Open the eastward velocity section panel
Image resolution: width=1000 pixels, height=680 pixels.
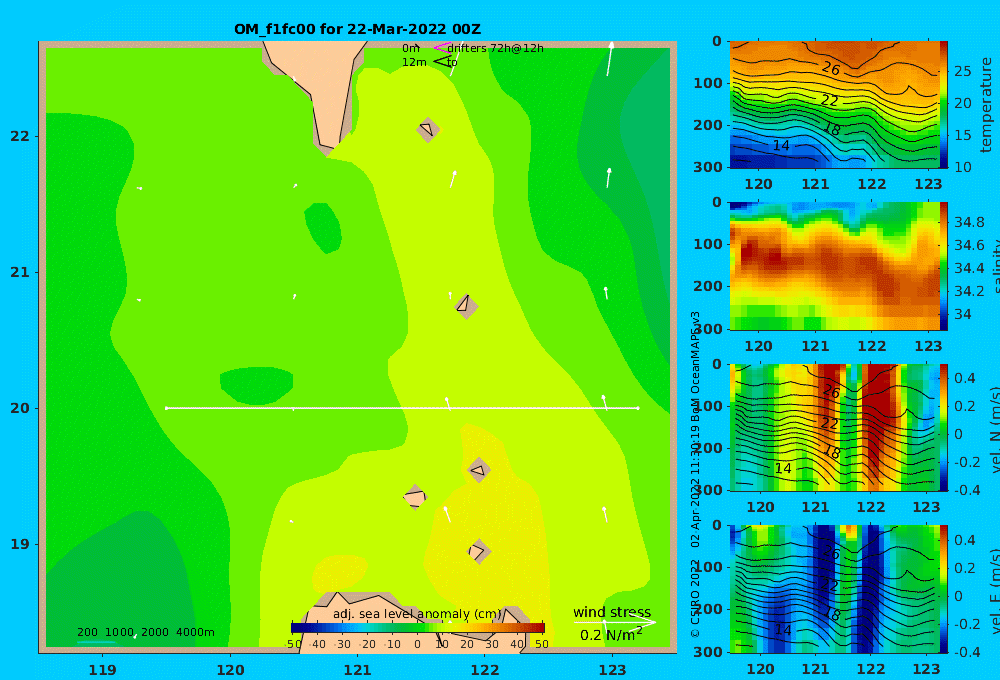834,589
